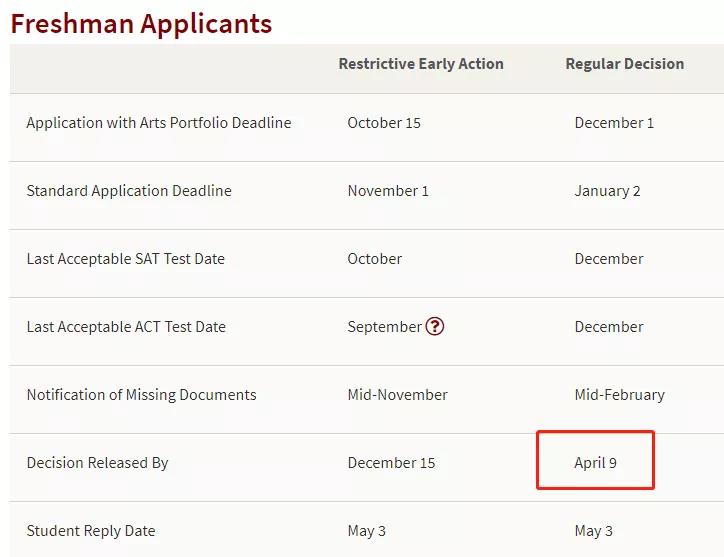This screenshot has width=724, height=557.
Task: Click Last Acceptable ACT Test Date label
Action: pos(126,327)
